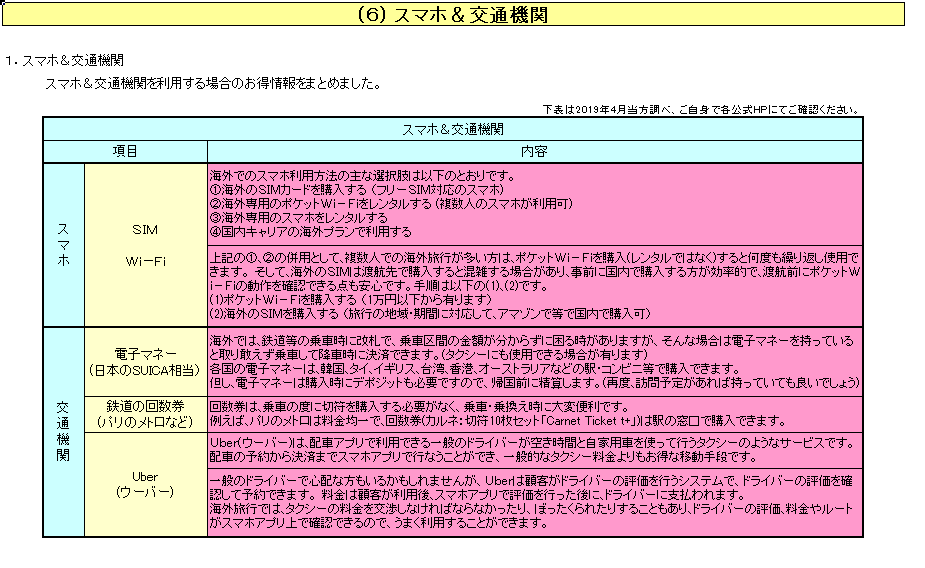Click the 内容 column header
The width and height of the screenshot is (925, 568).
coord(534,152)
